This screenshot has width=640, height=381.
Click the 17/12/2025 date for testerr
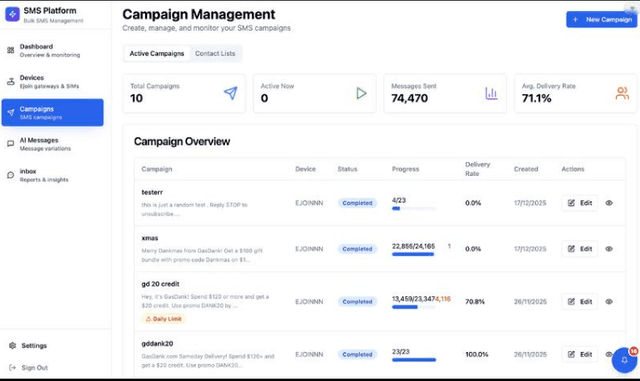pos(530,203)
